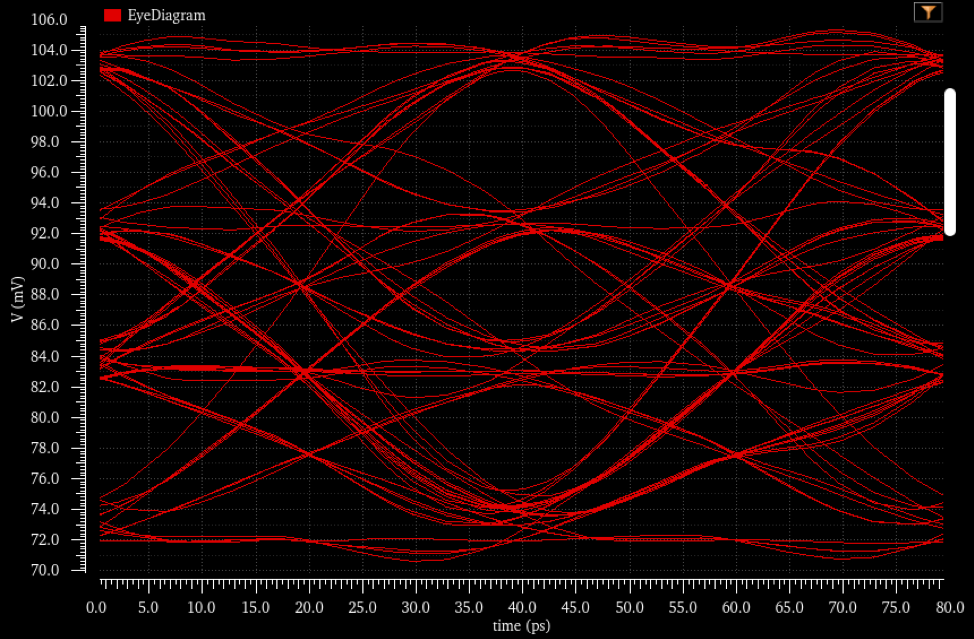Screen dimensions: 974x639
Task: Click the 100.0 voltage axis label
Action: [x=49, y=112]
